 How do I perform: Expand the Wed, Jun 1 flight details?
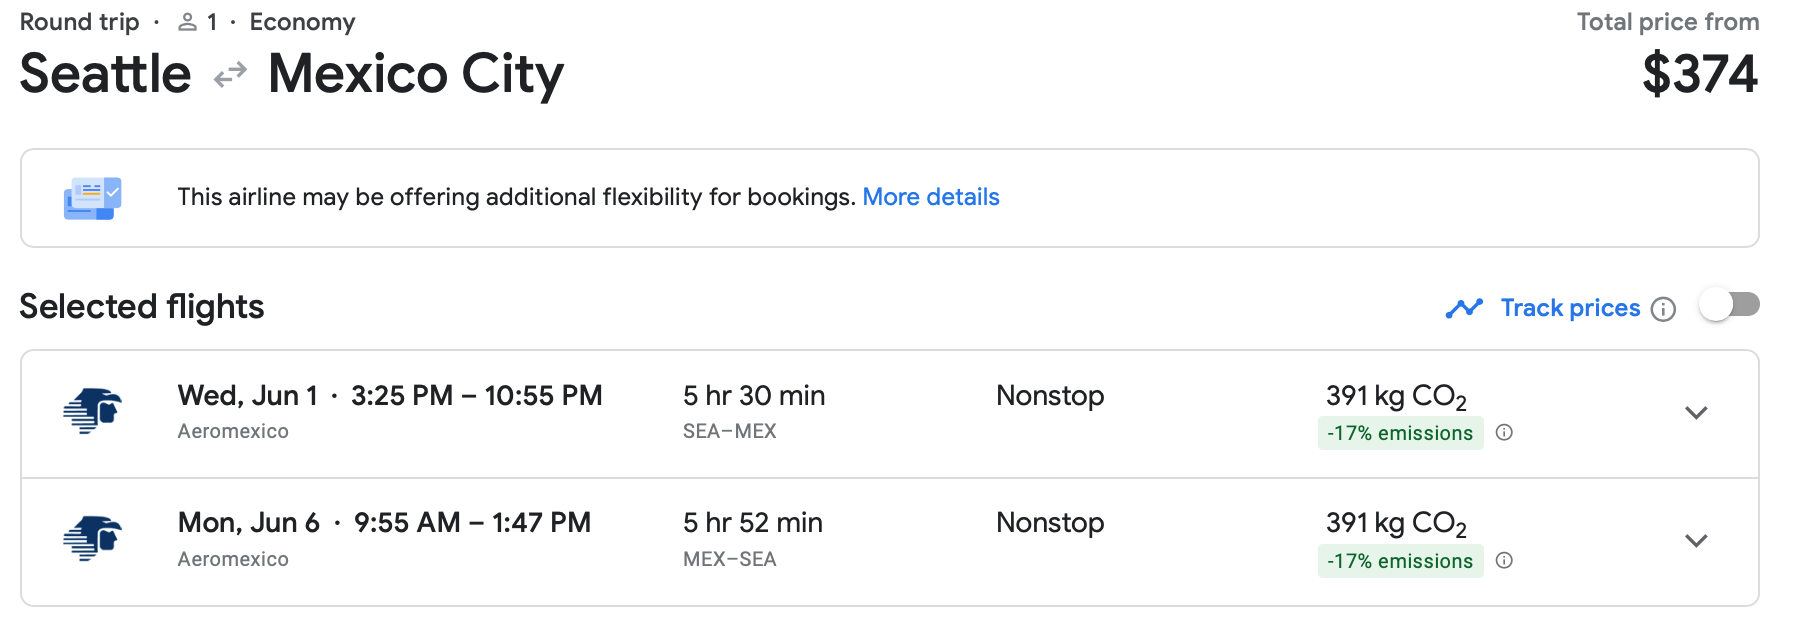[x=1696, y=412]
